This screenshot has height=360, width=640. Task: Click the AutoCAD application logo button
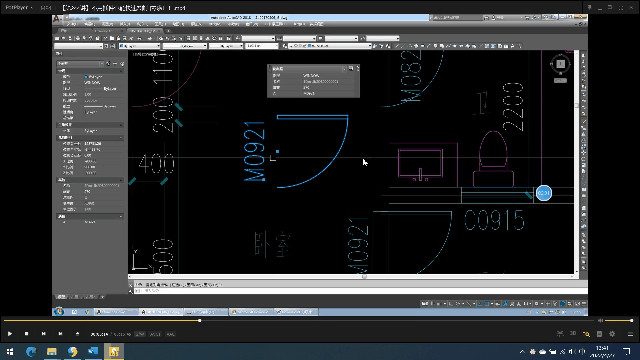[58, 19]
